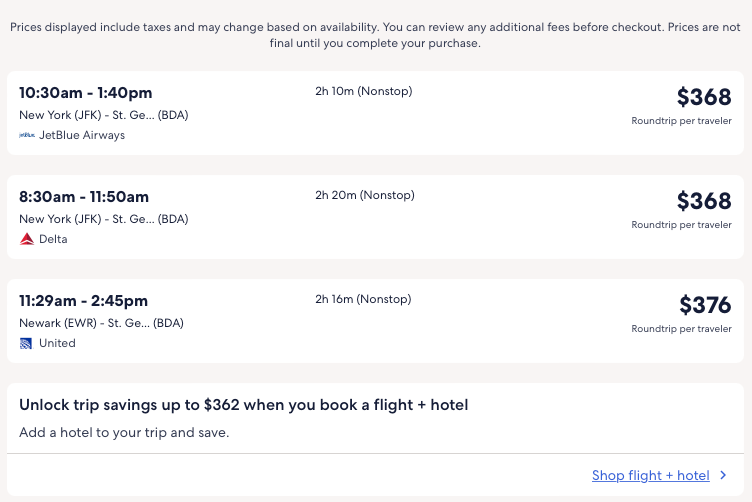Select the 11:29am - 2:45pm United flight
This screenshot has height=502, width=752.
(84, 301)
